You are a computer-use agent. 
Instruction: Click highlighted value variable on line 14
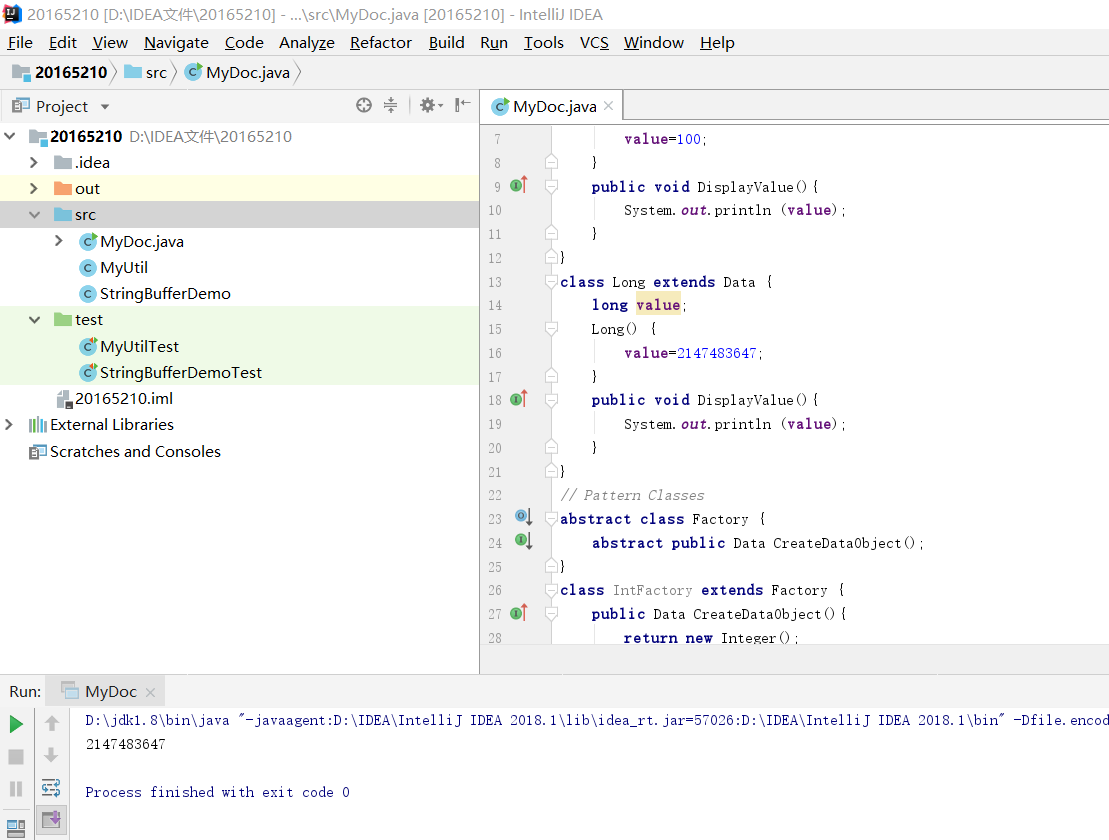[x=658, y=305]
